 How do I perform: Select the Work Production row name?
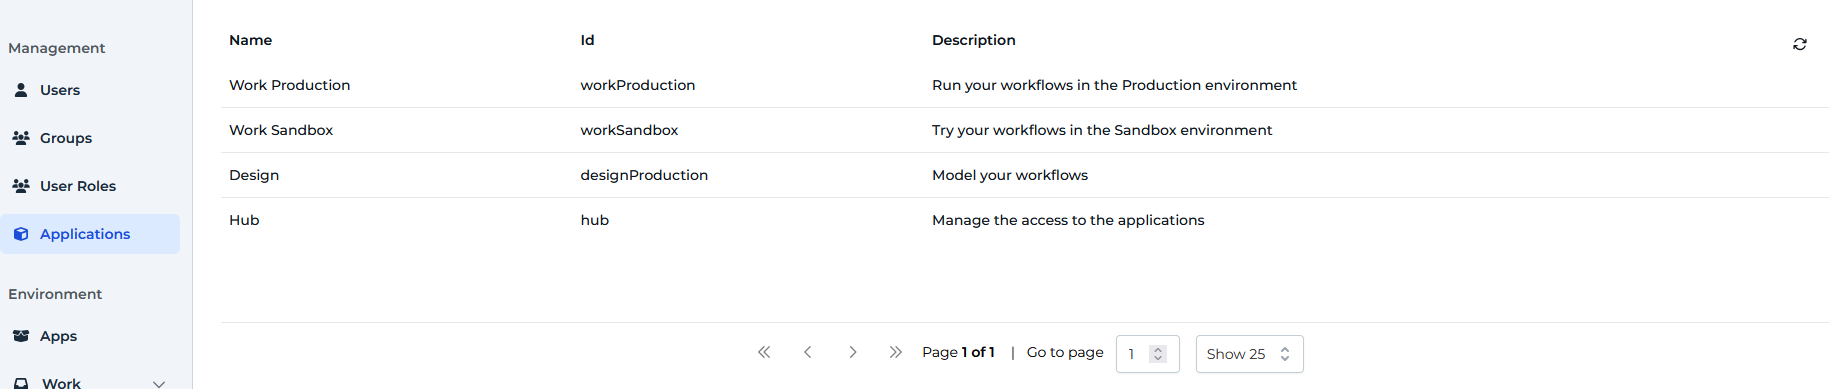click(x=289, y=85)
